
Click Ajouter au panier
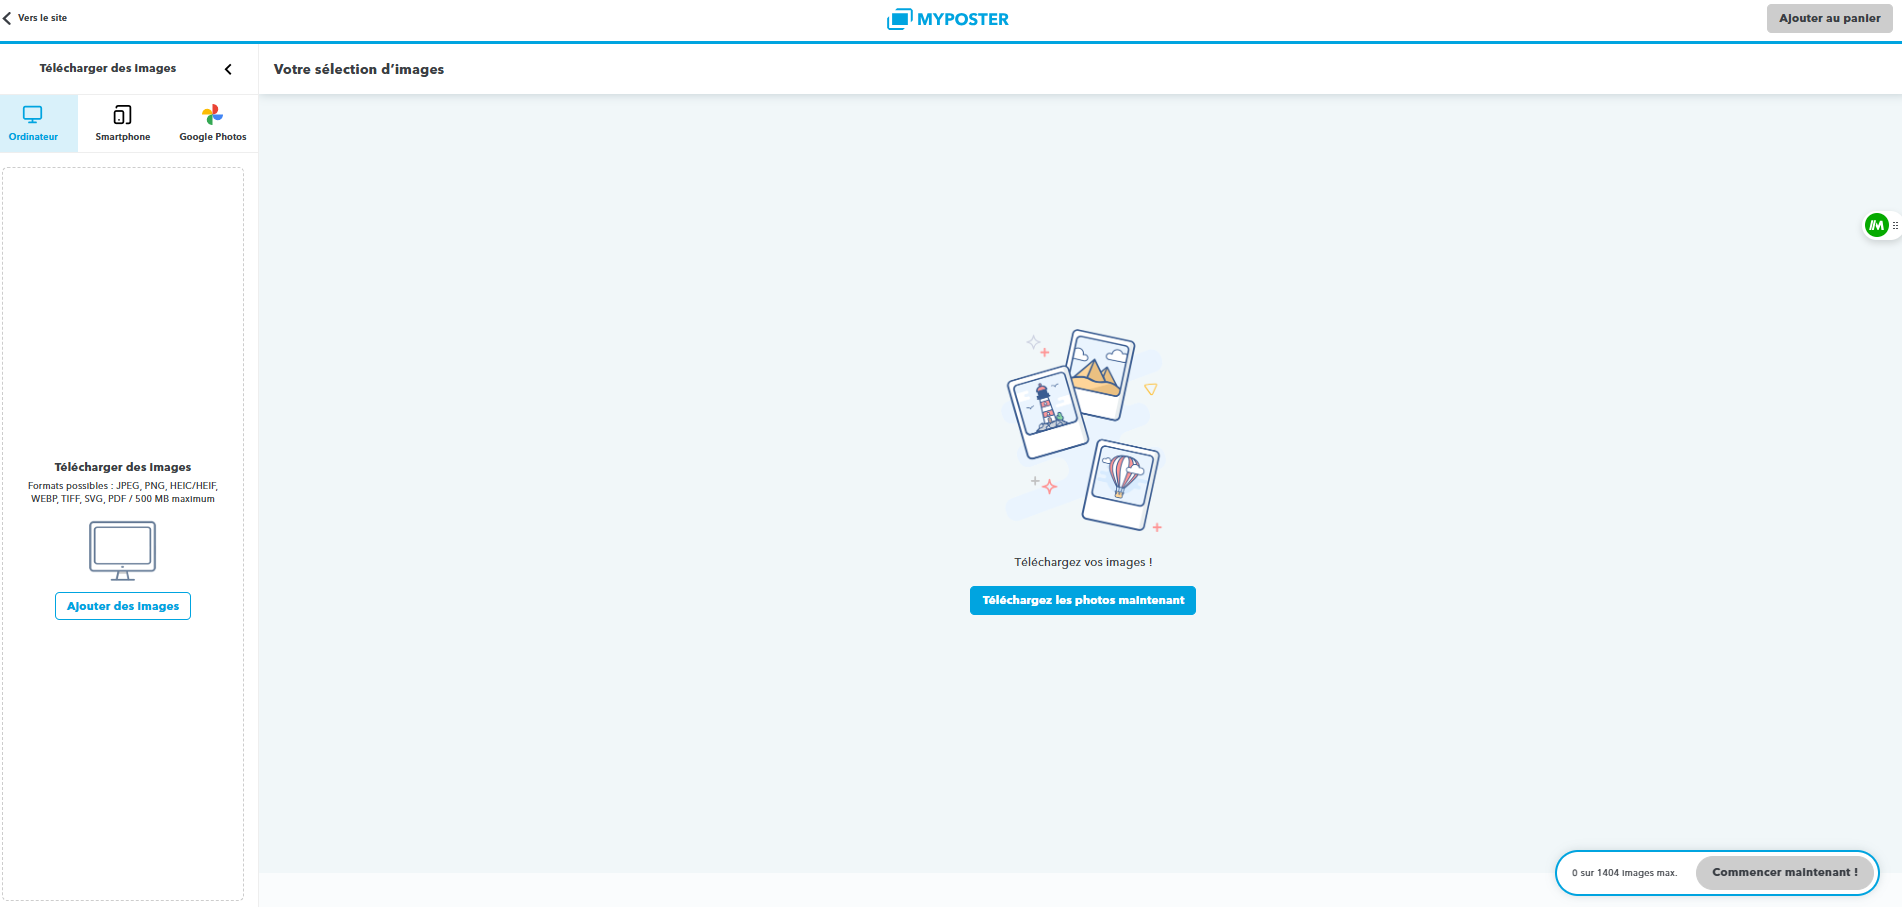(x=1829, y=19)
